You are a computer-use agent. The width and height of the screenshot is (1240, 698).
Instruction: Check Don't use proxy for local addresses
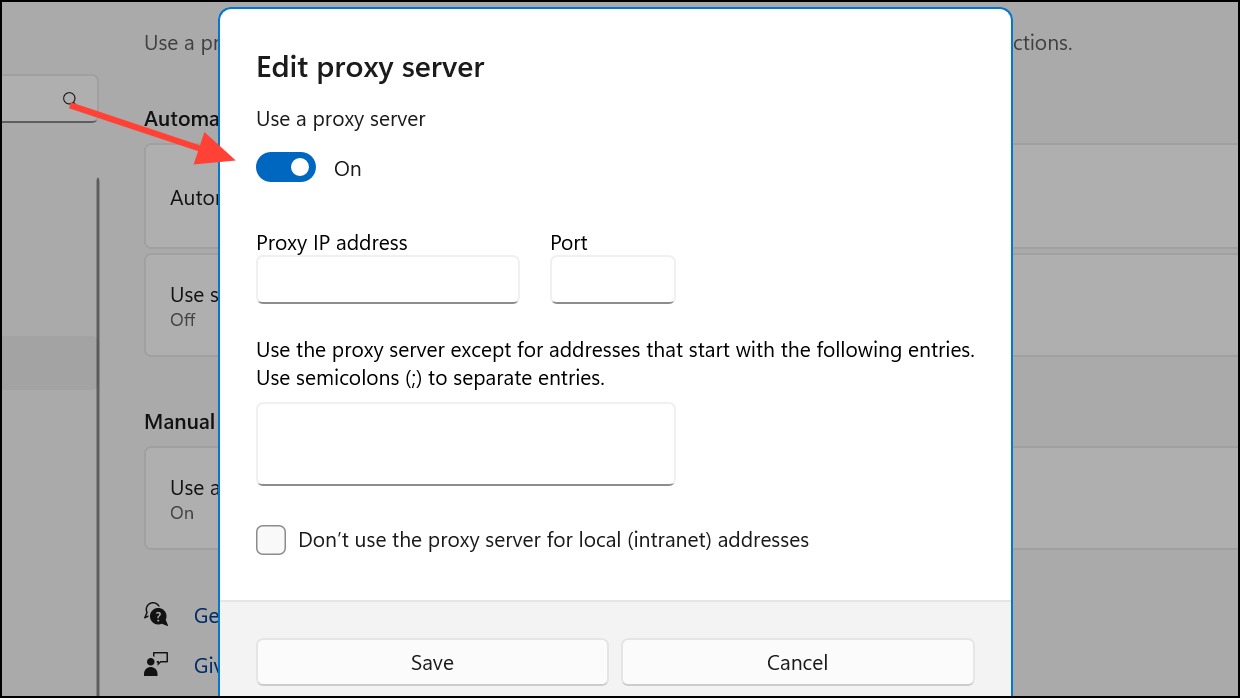pyautogui.click(x=271, y=540)
